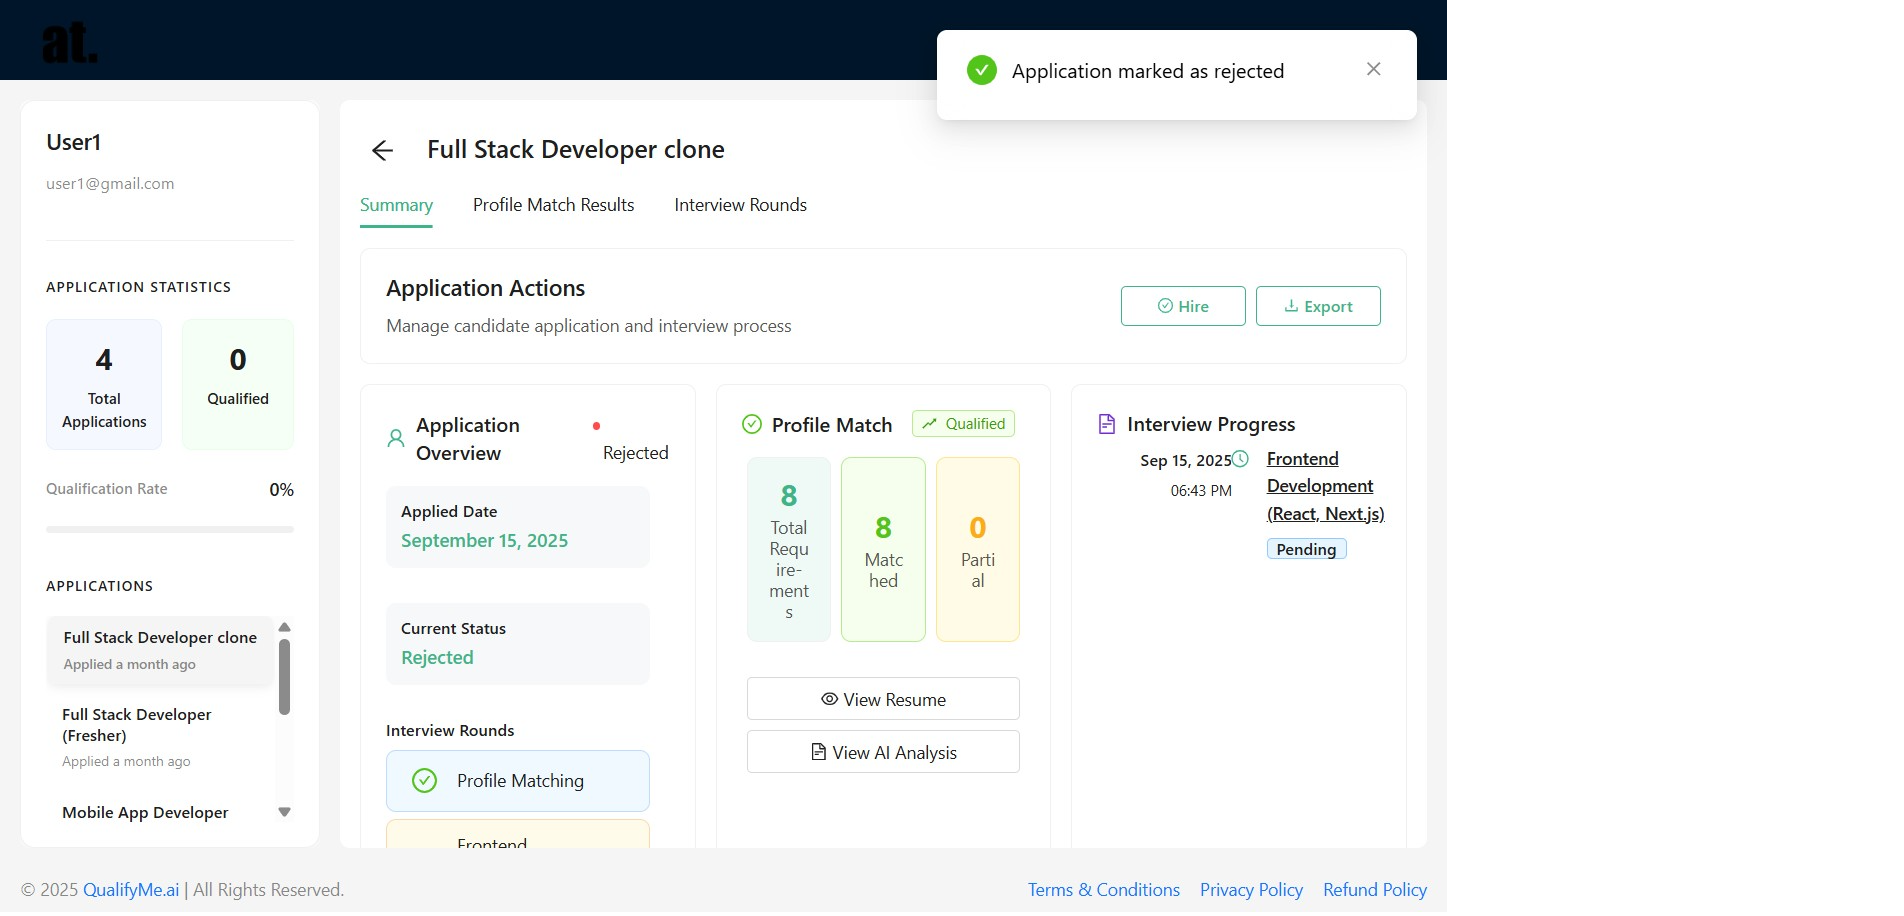Click the back arrow beside job title
Screen dimensions: 1904x916
382,151
